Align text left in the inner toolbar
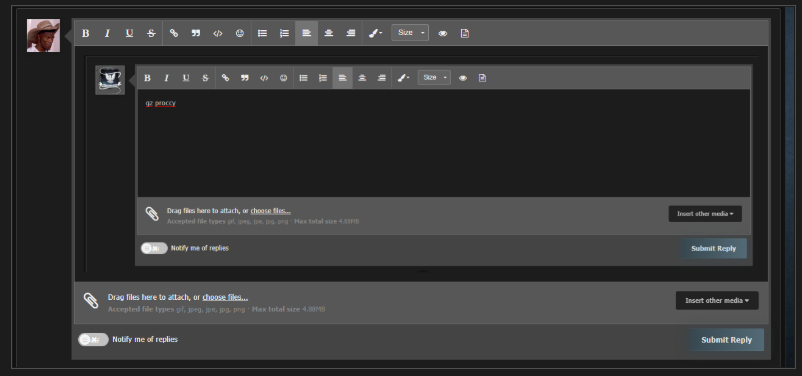The height and width of the screenshot is (376, 802). (343, 78)
